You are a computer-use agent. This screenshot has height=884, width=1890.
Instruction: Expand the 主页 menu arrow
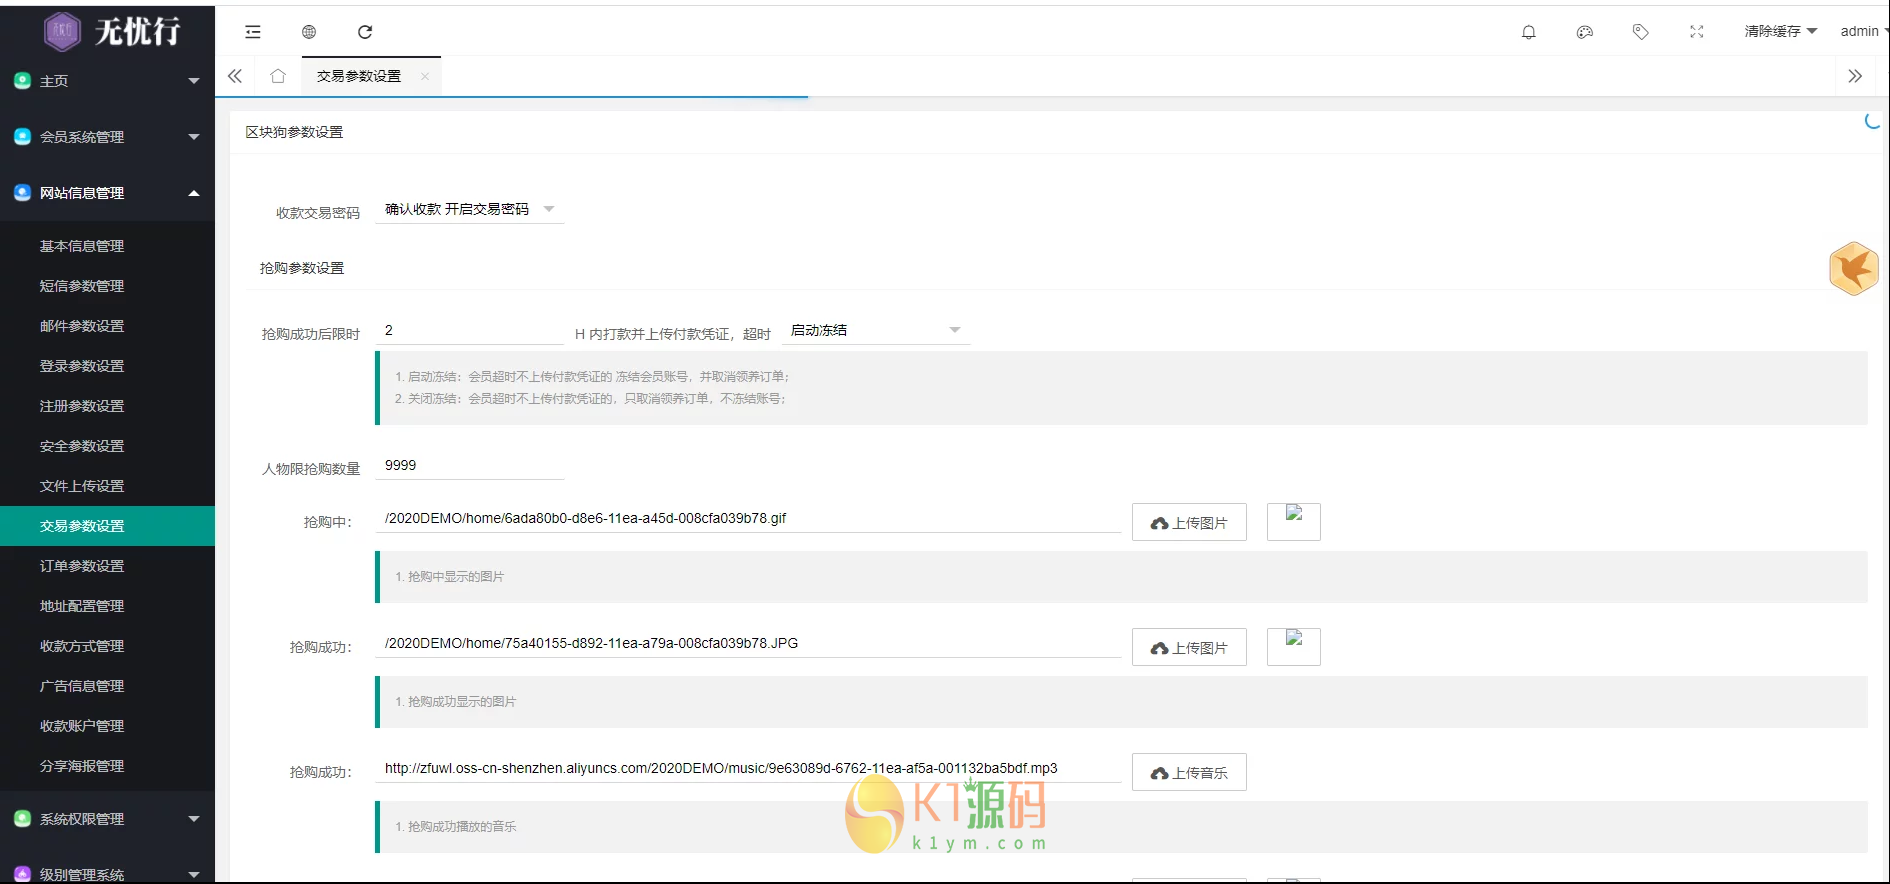pos(194,81)
